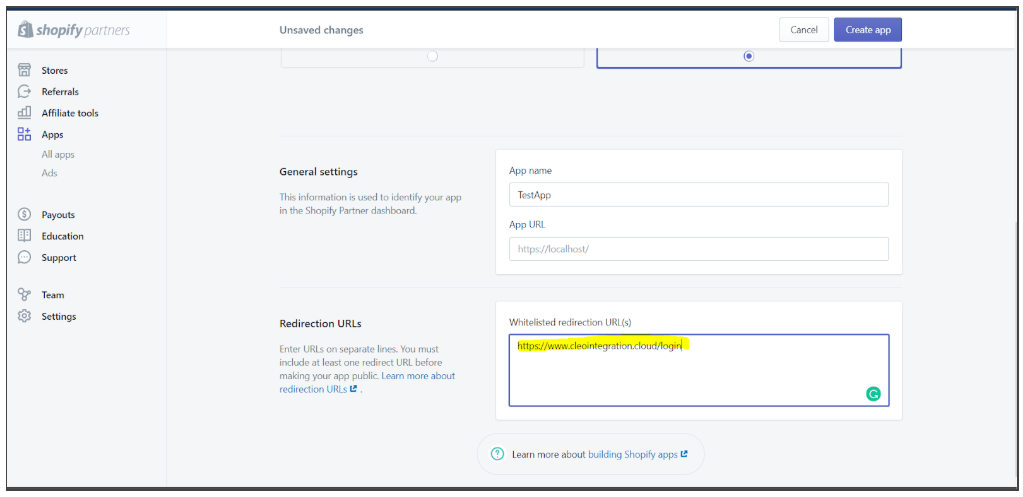Open Stores in the sidebar

pyautogui.click(x=55, y=70)
